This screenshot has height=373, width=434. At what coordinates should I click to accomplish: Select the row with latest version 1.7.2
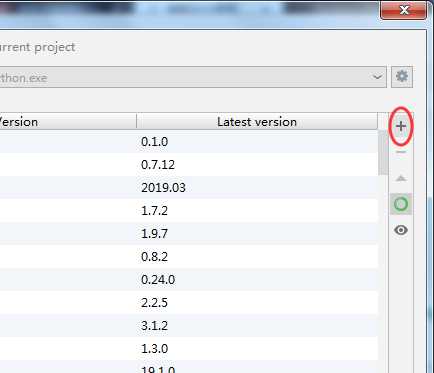[x=189, y=211]
